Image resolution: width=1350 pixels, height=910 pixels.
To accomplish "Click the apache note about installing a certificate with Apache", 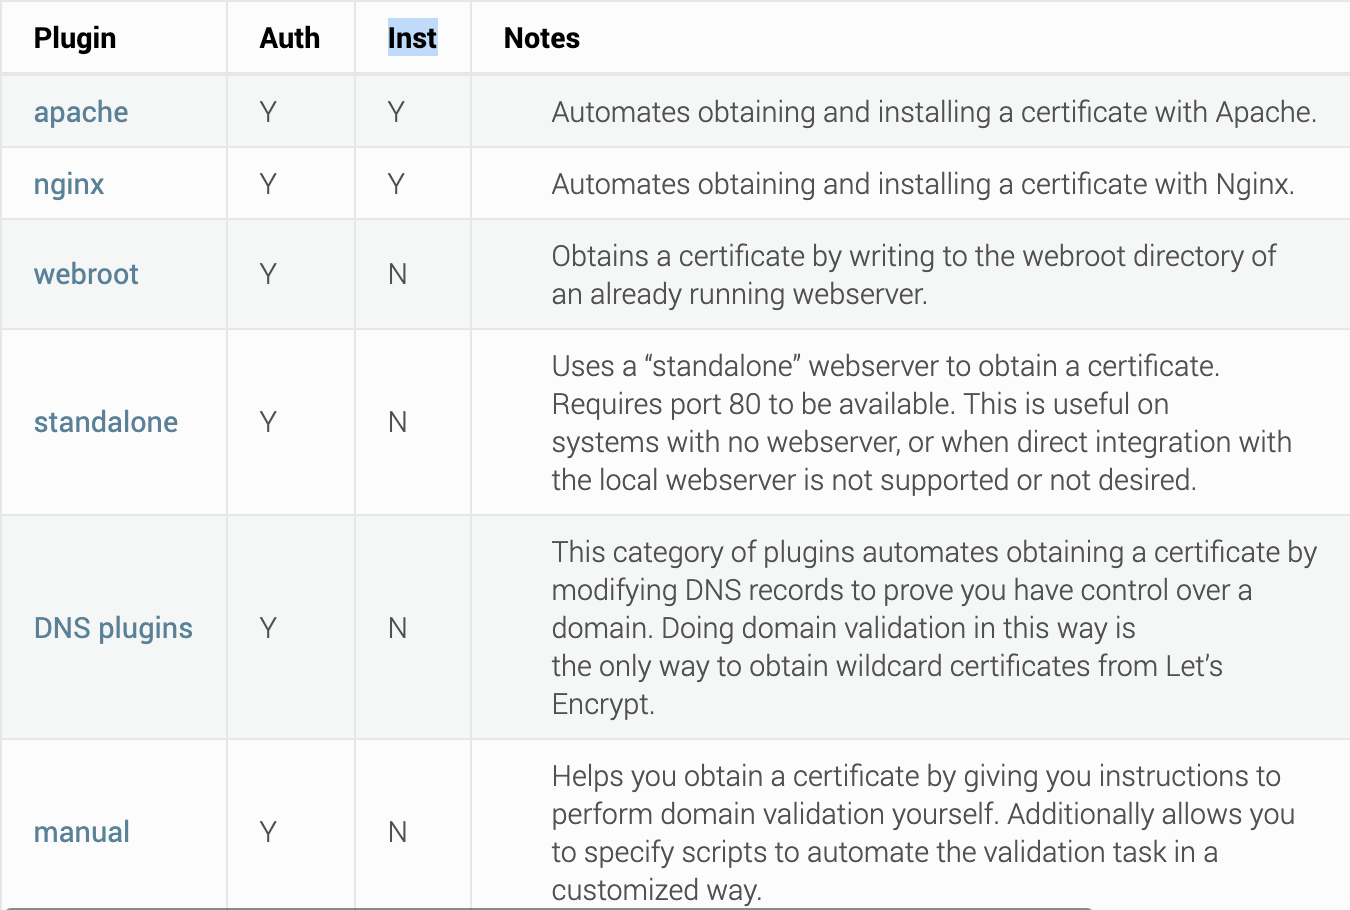I will 934,112.
